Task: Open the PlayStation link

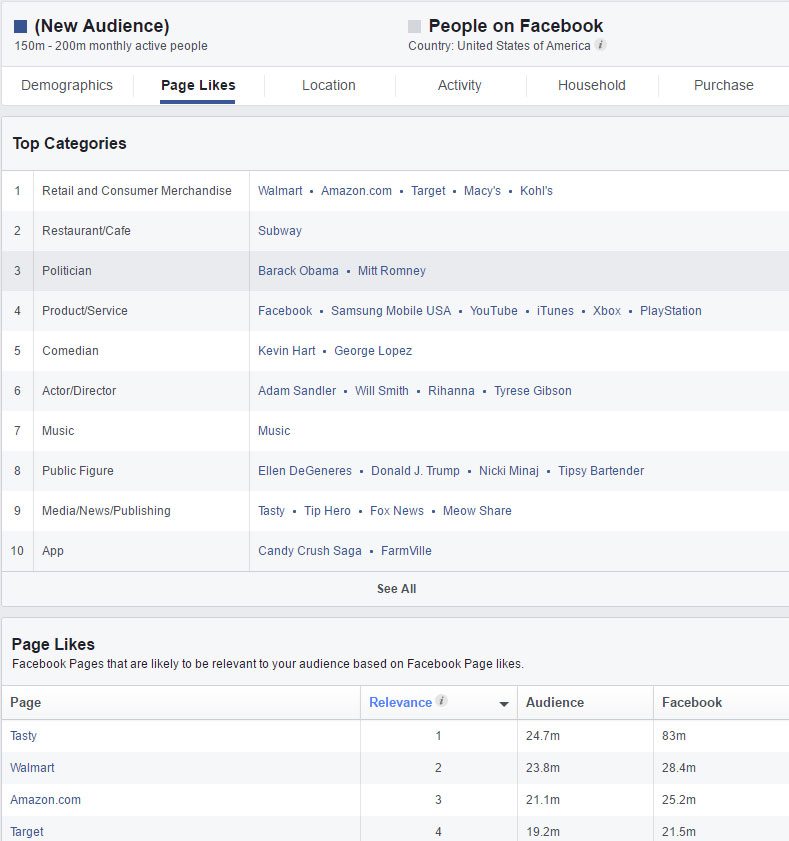Action: click(x=670, y=311)
